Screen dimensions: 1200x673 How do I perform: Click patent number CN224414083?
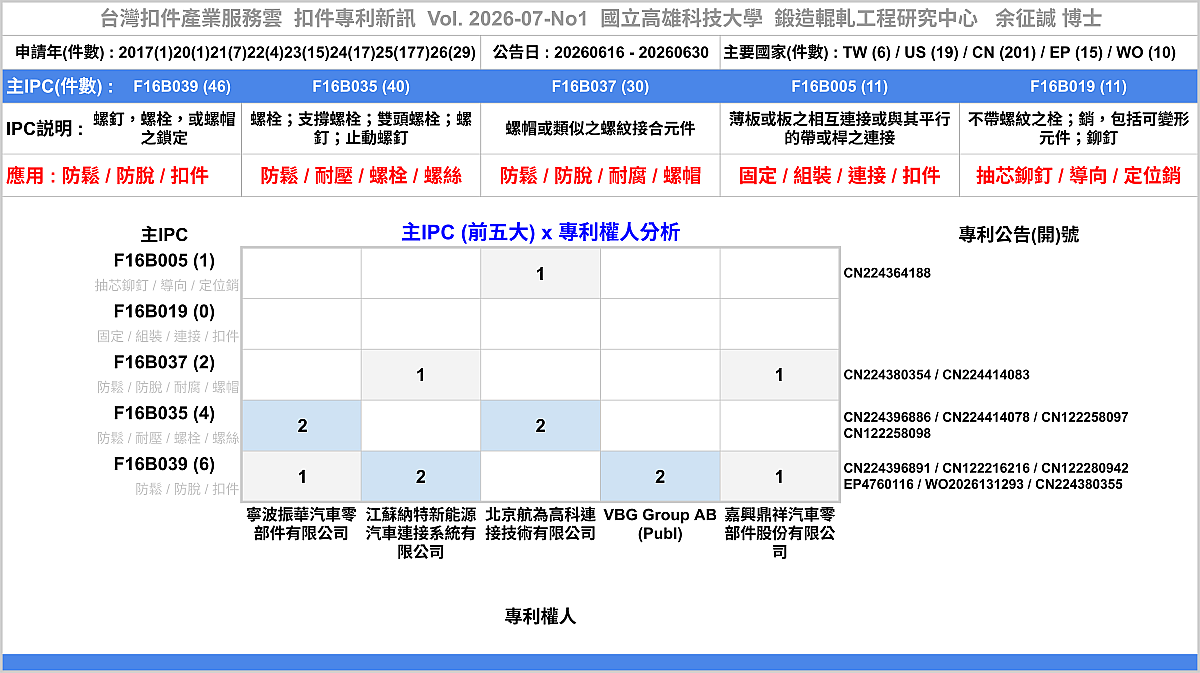(x=985, y=375)
